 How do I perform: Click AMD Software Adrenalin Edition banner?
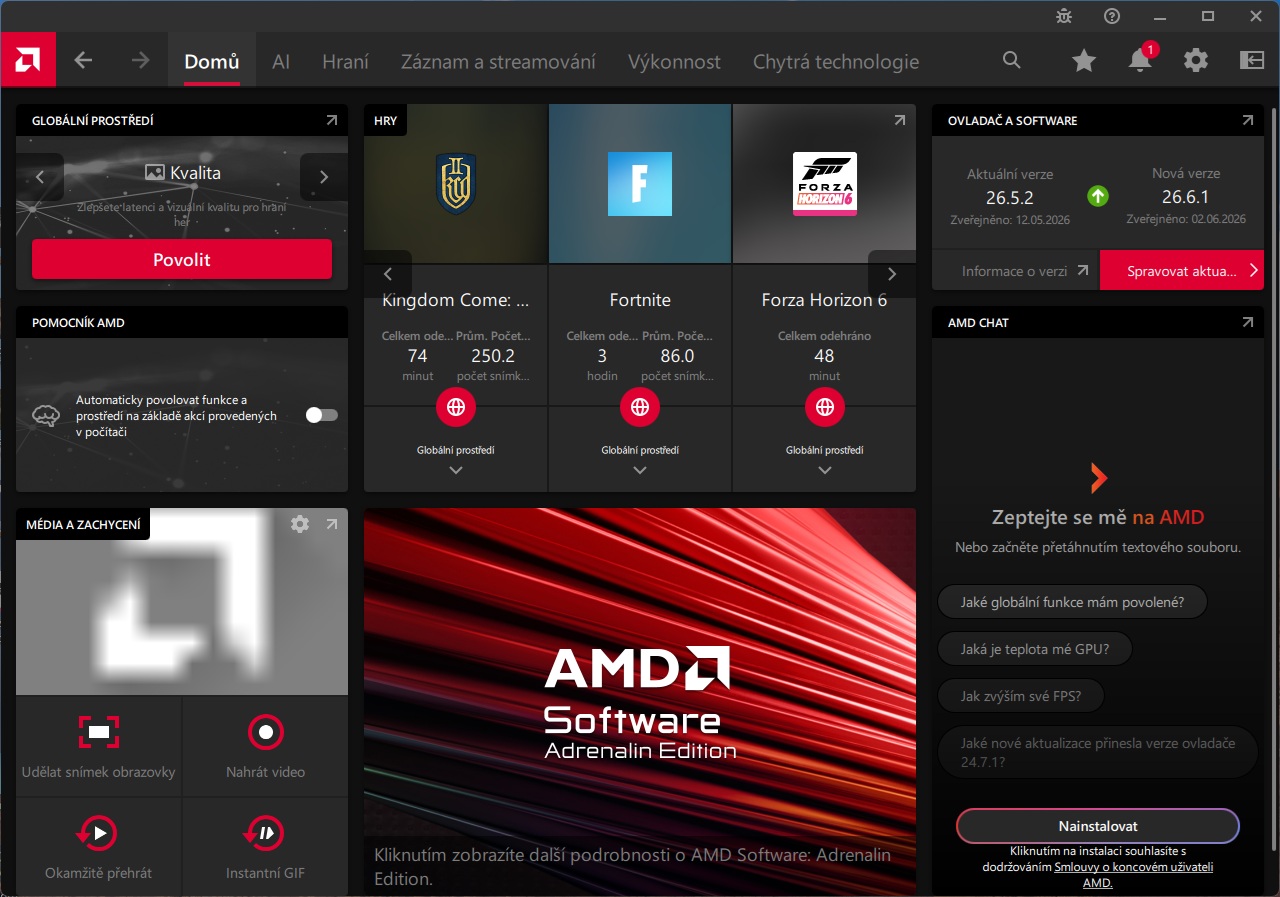(640, 701)
